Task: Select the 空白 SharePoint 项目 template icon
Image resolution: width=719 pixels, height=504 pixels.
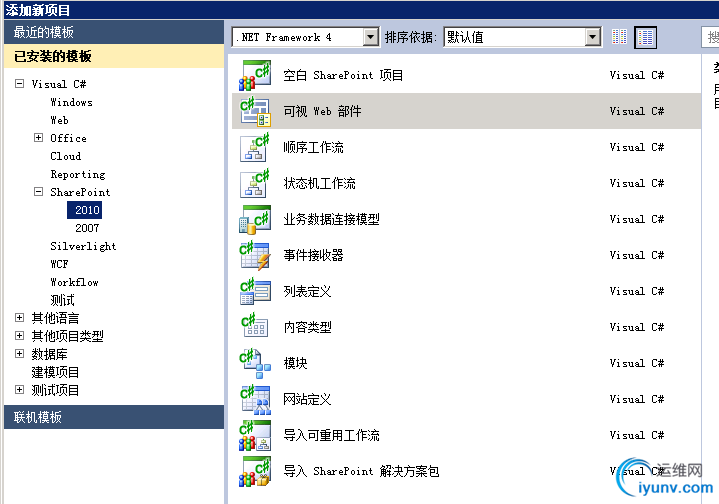Action: pyautogui.click(x=255, y=75)
